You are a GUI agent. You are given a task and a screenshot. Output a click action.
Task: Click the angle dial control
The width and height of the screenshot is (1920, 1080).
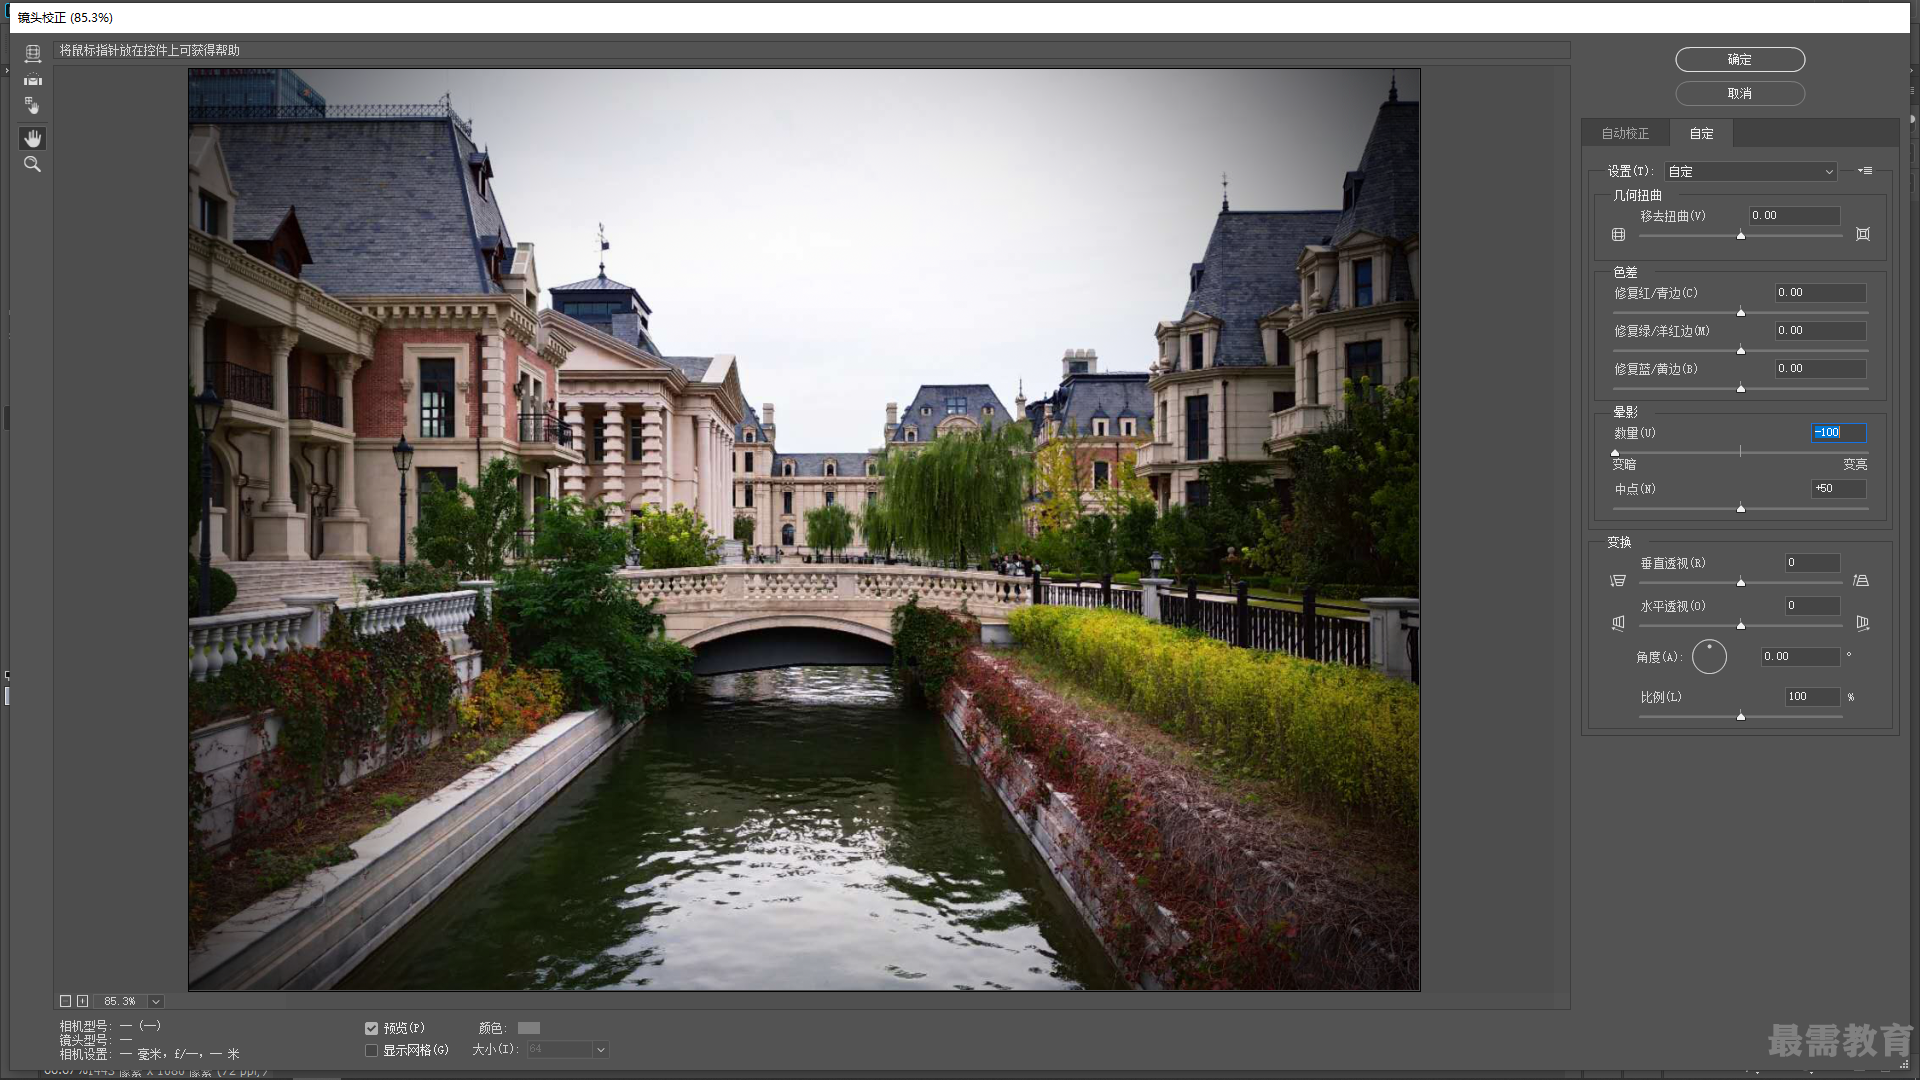(x=1709, y=656)
